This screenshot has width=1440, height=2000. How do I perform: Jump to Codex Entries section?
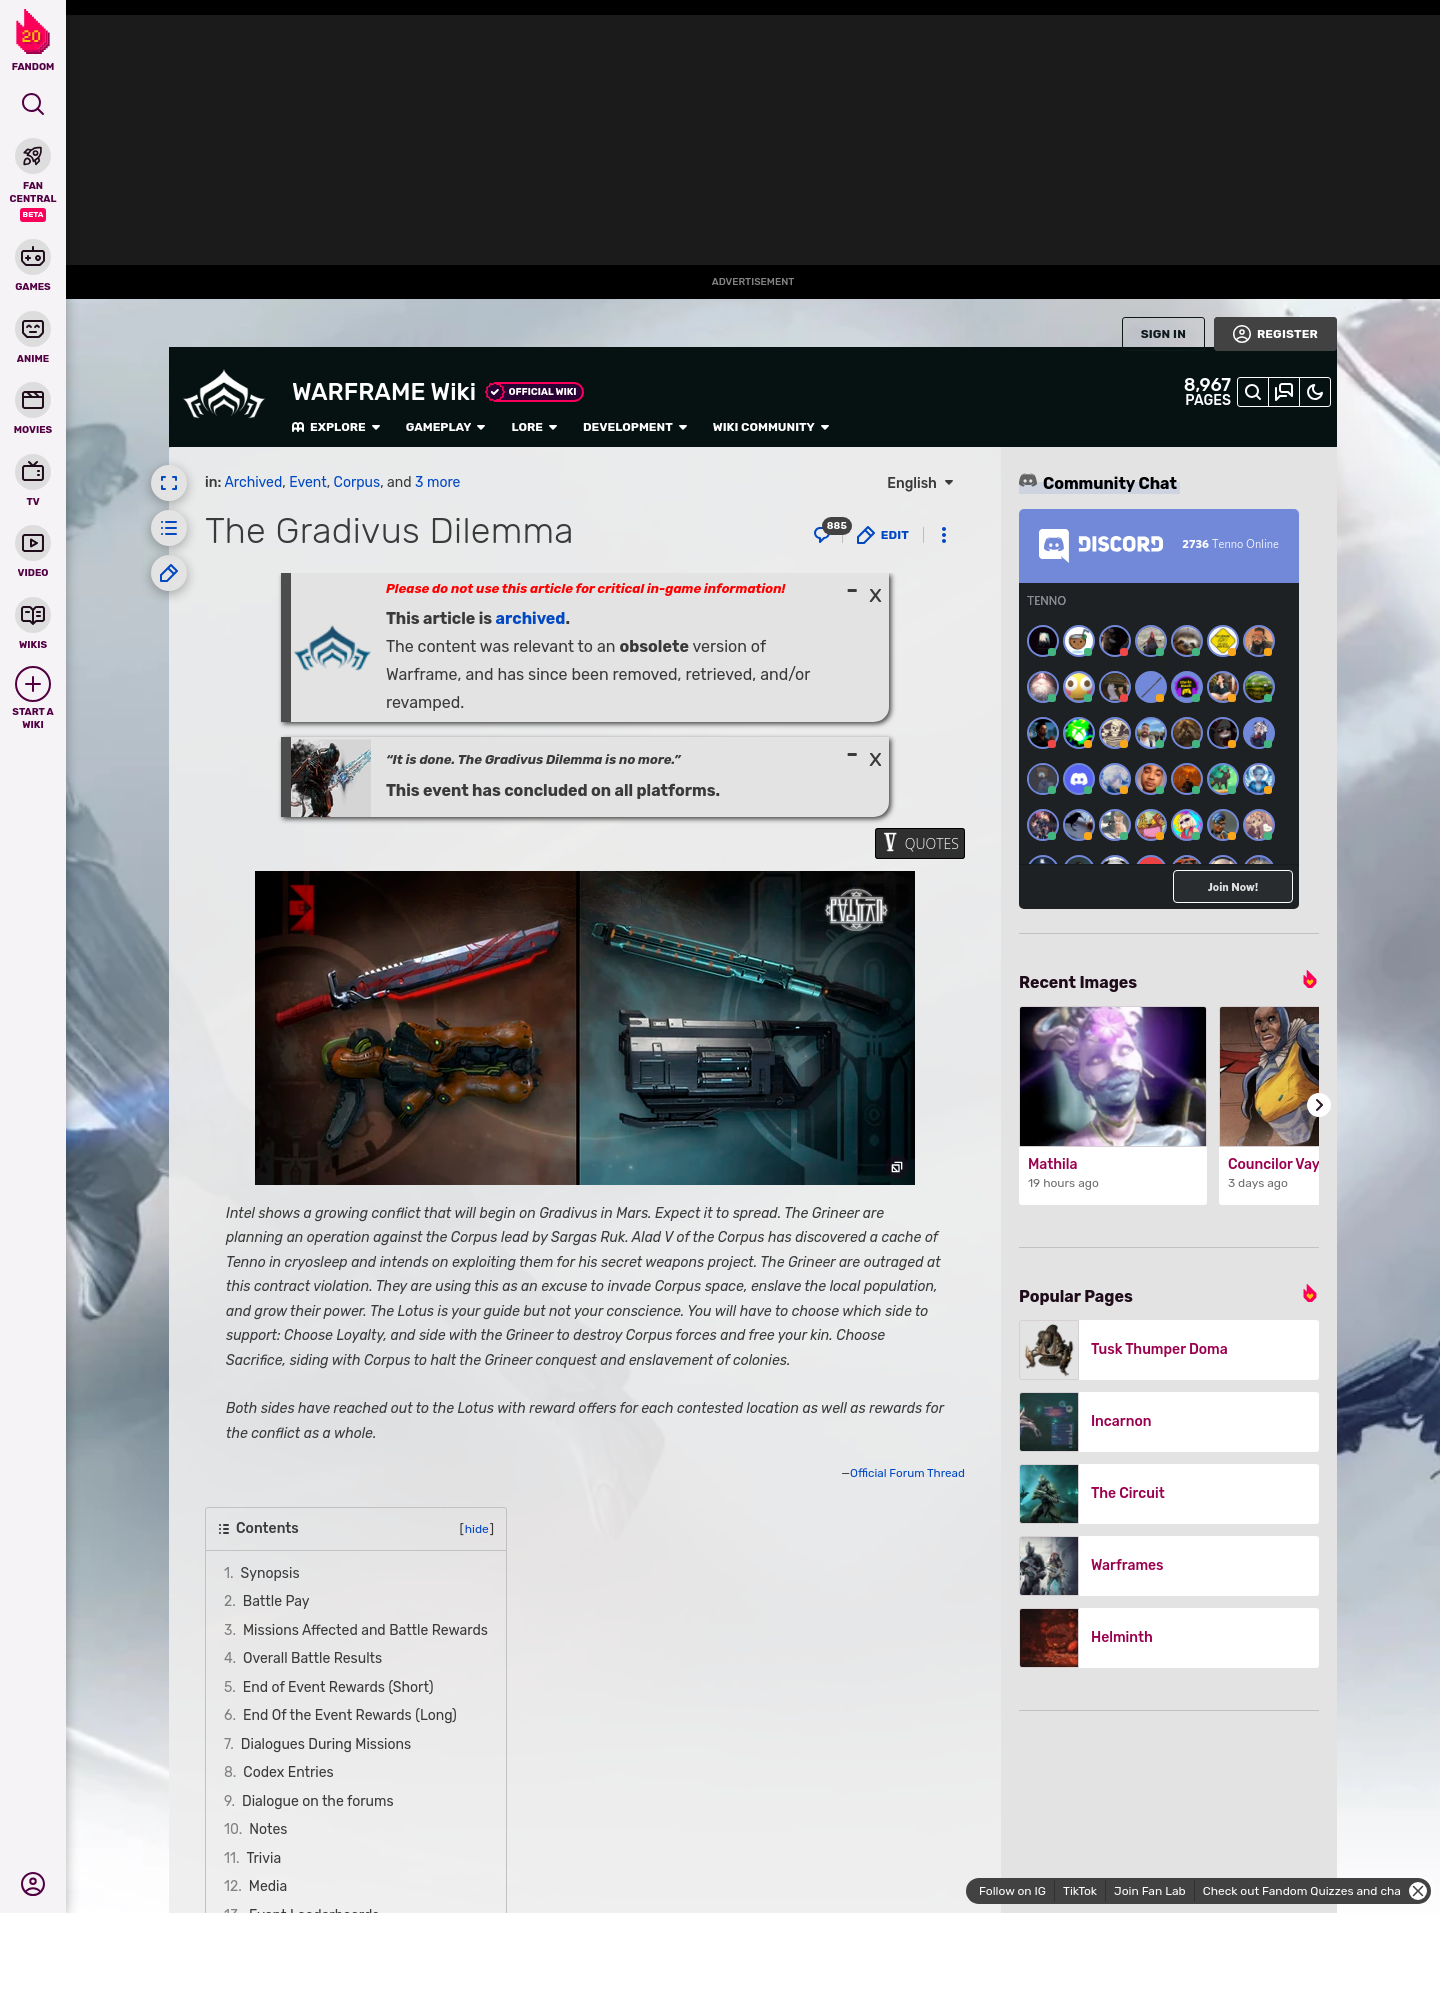(x=288, y=1772)
